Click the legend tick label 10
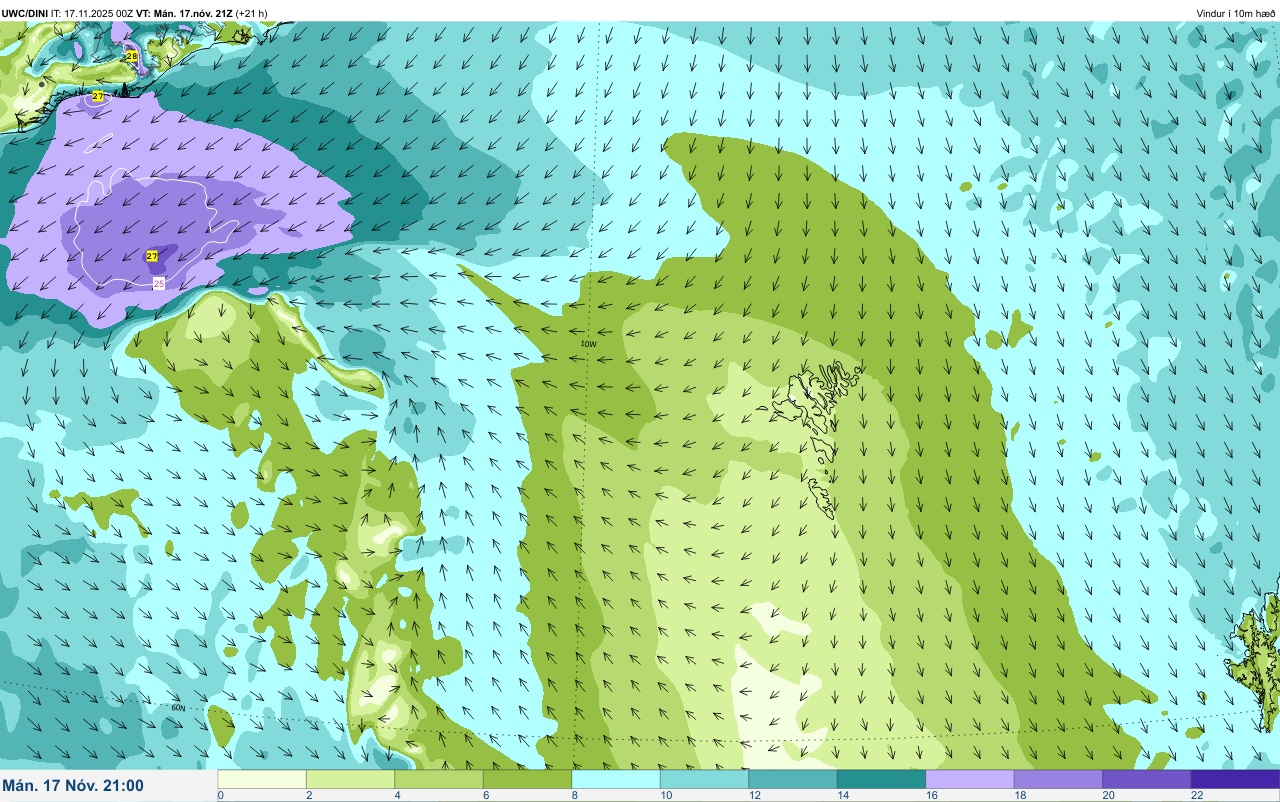The image size is (1280, 802). (665, 795)
